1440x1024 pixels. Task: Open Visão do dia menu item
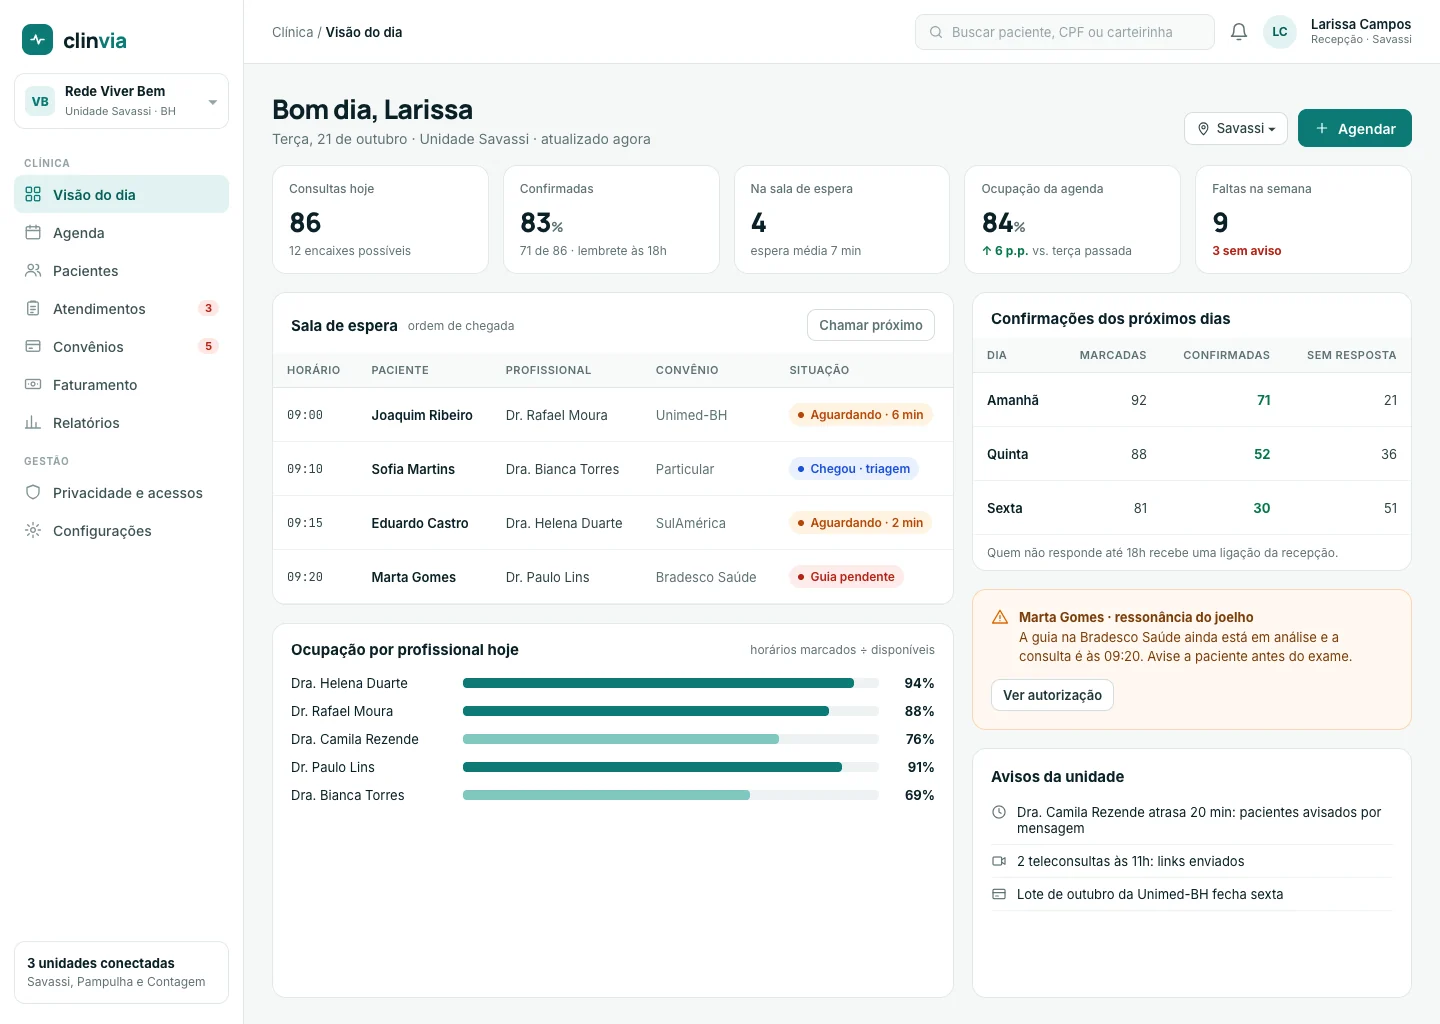point(121,195)
